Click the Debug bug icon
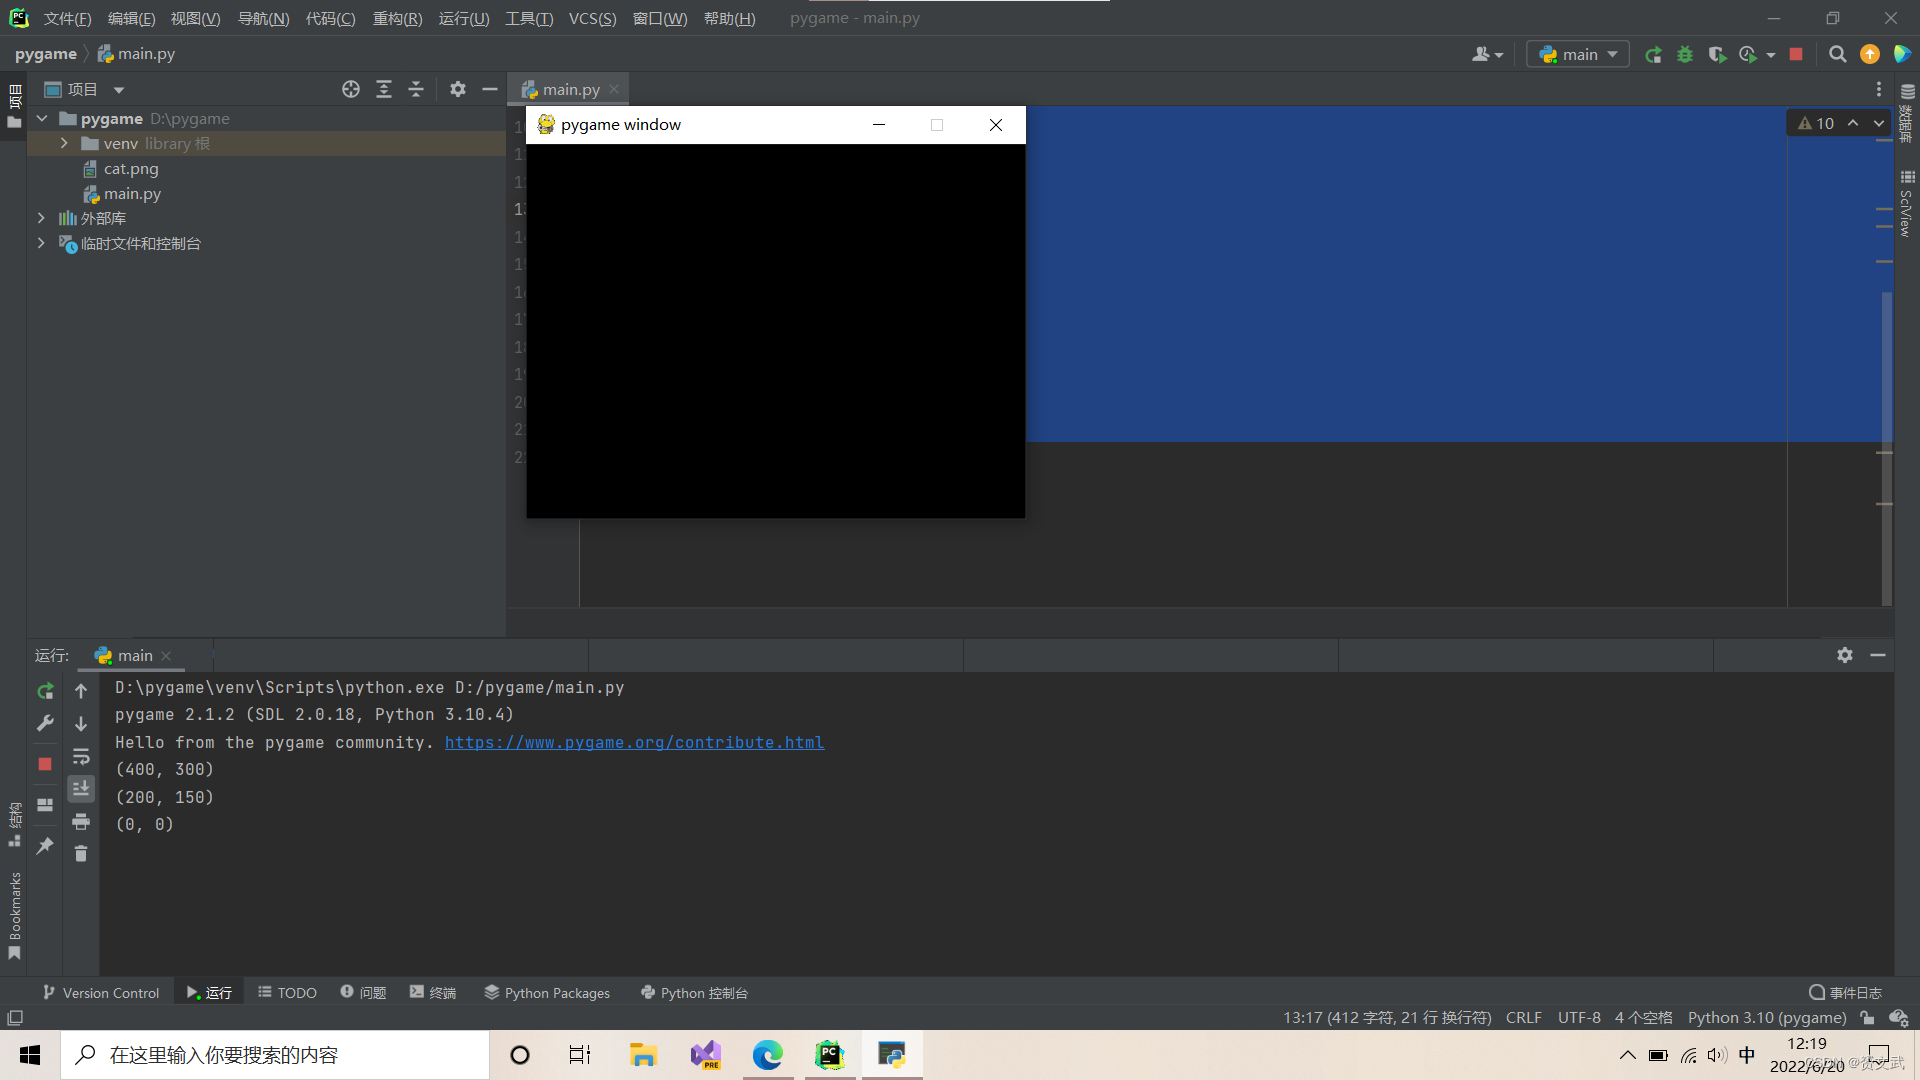The image size is (1920, 1080). (x=1685, y=55)
